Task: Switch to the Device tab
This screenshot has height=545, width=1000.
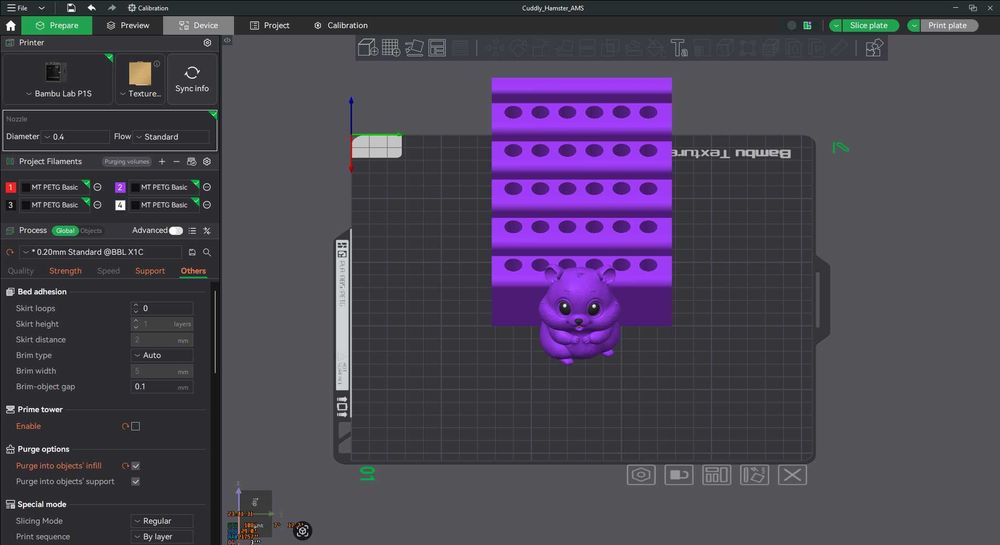Action: (198, 25)
